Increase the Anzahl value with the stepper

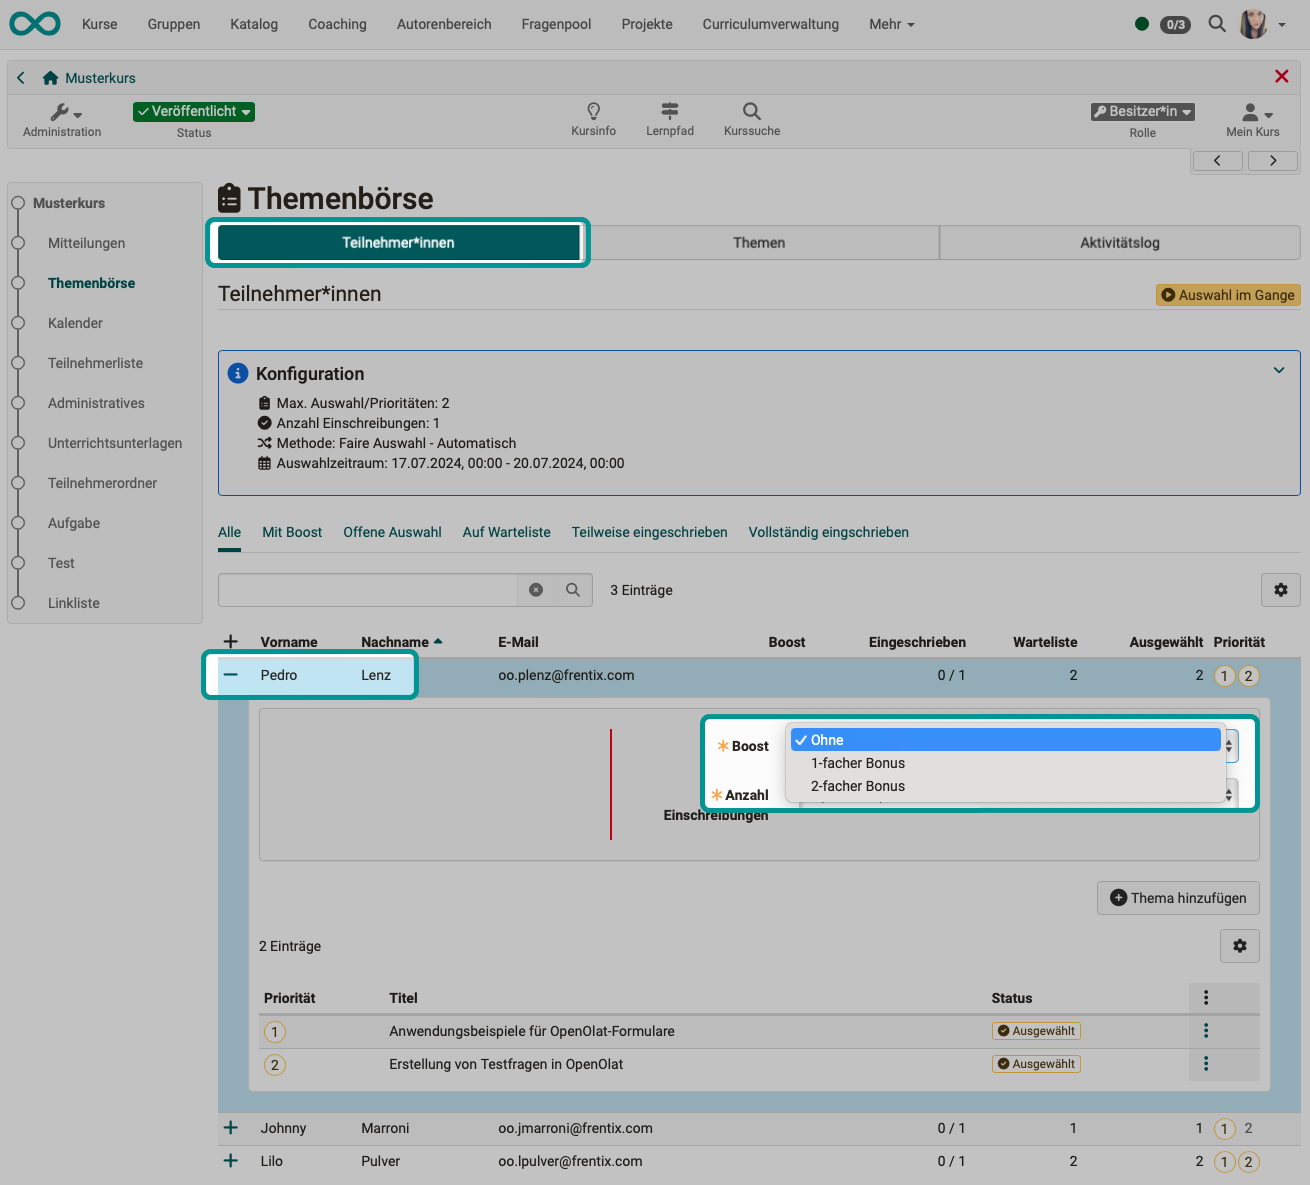(1227, 789)
